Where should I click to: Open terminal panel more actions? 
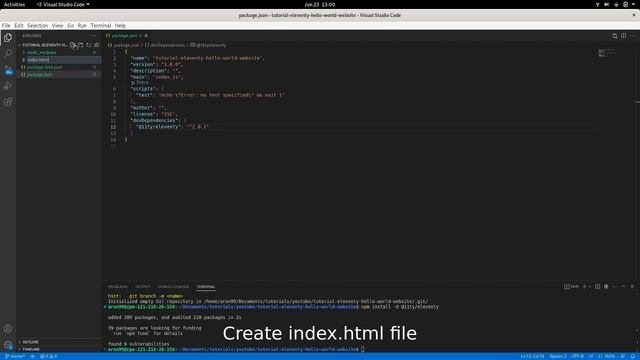click(615, 287)
